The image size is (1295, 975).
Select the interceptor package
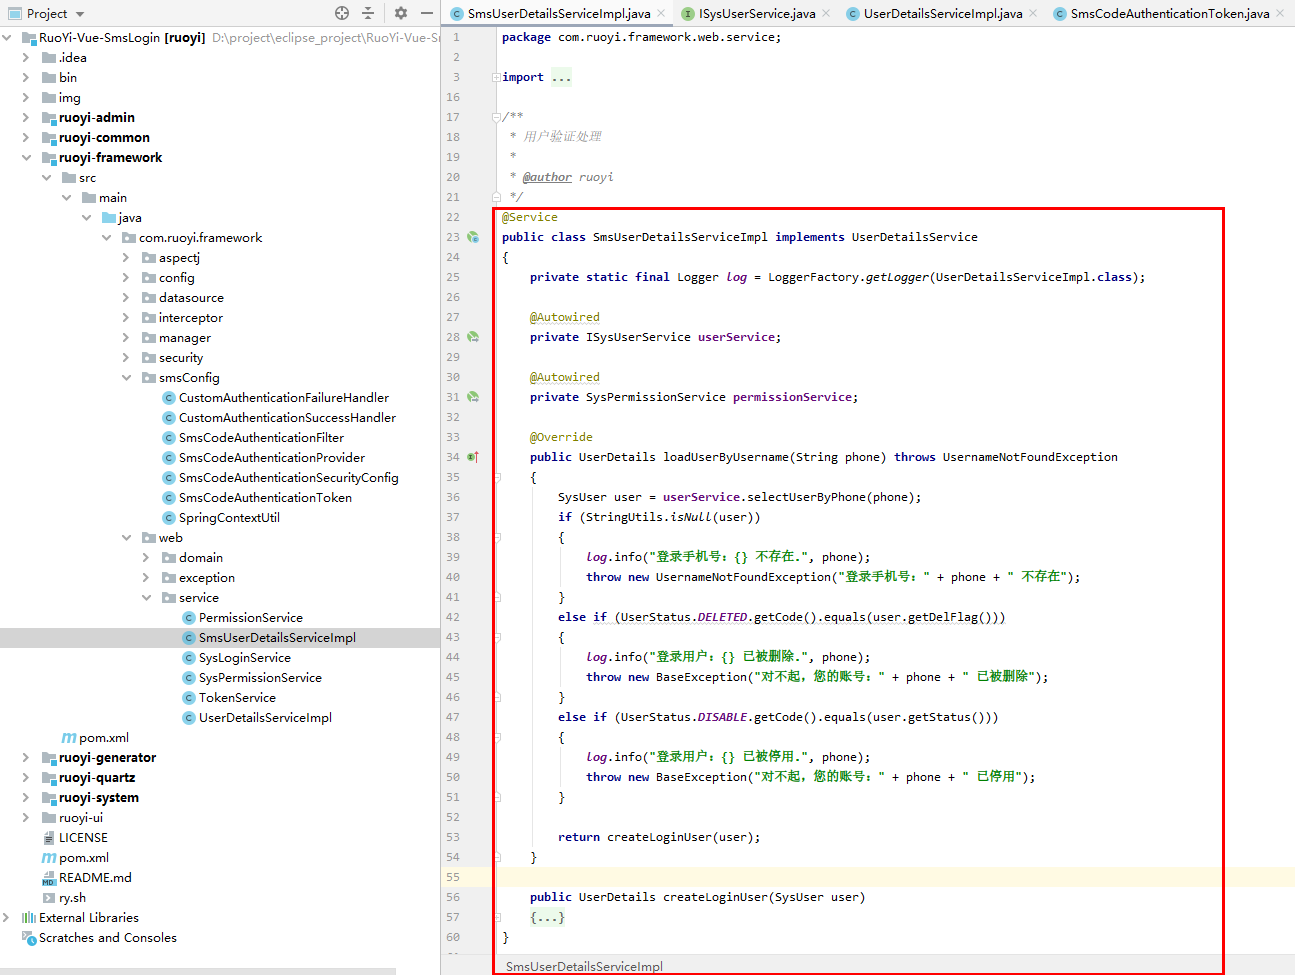pos(191,318)
